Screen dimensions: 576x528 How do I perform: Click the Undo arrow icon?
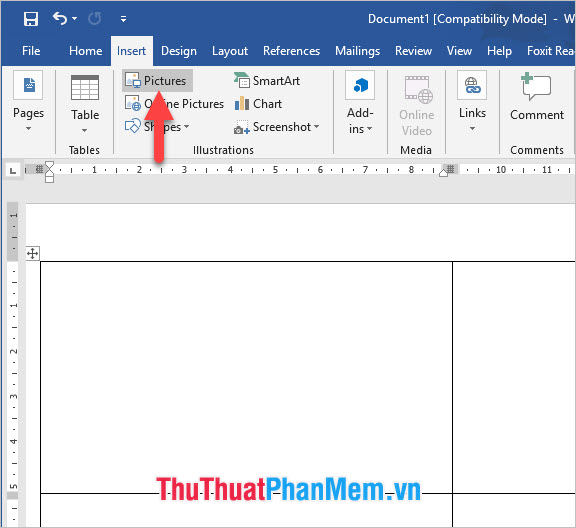(x=60, y=18)
